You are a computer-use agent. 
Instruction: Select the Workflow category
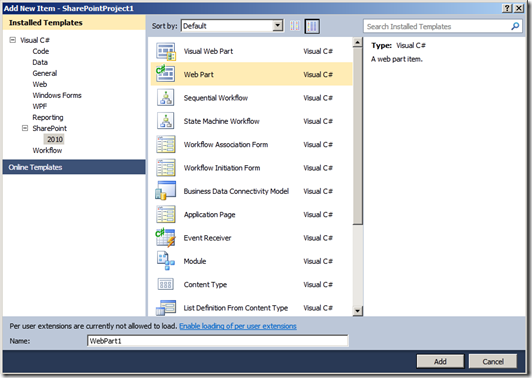[47, 150]
